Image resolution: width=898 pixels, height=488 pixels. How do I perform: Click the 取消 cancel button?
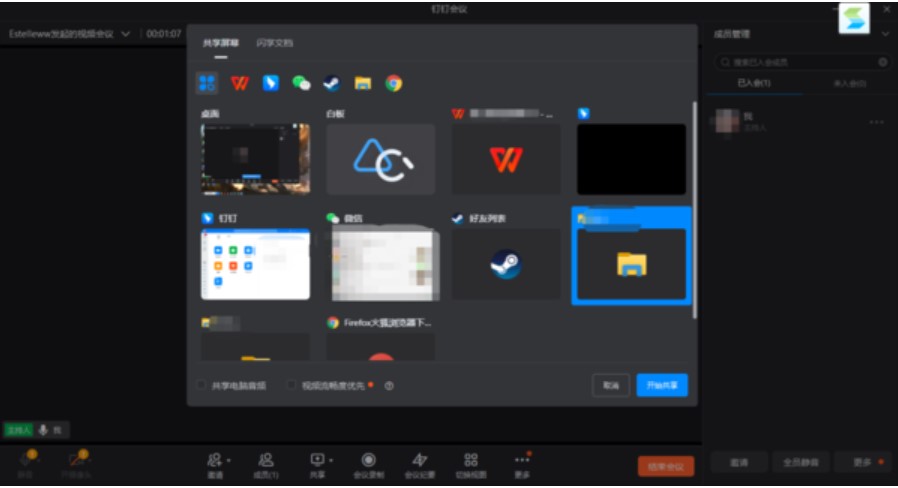coord(611,385)
